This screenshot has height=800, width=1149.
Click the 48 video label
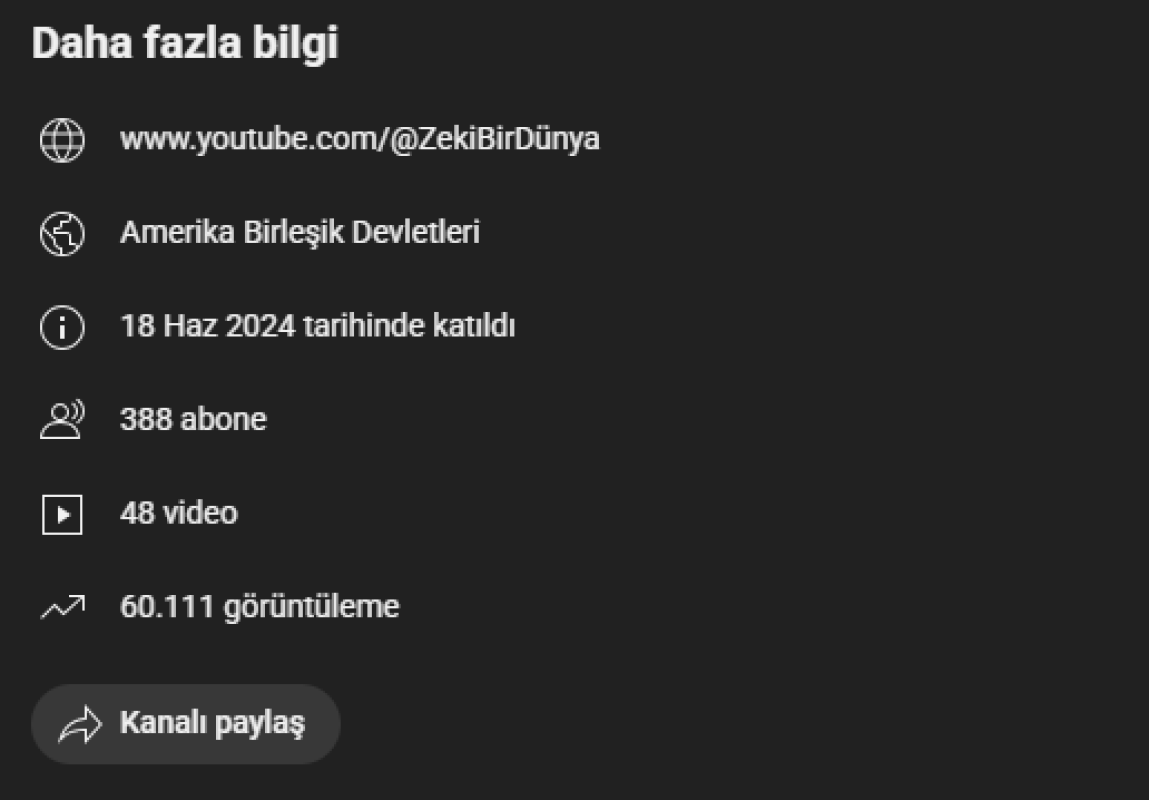(x=179, y=513)
